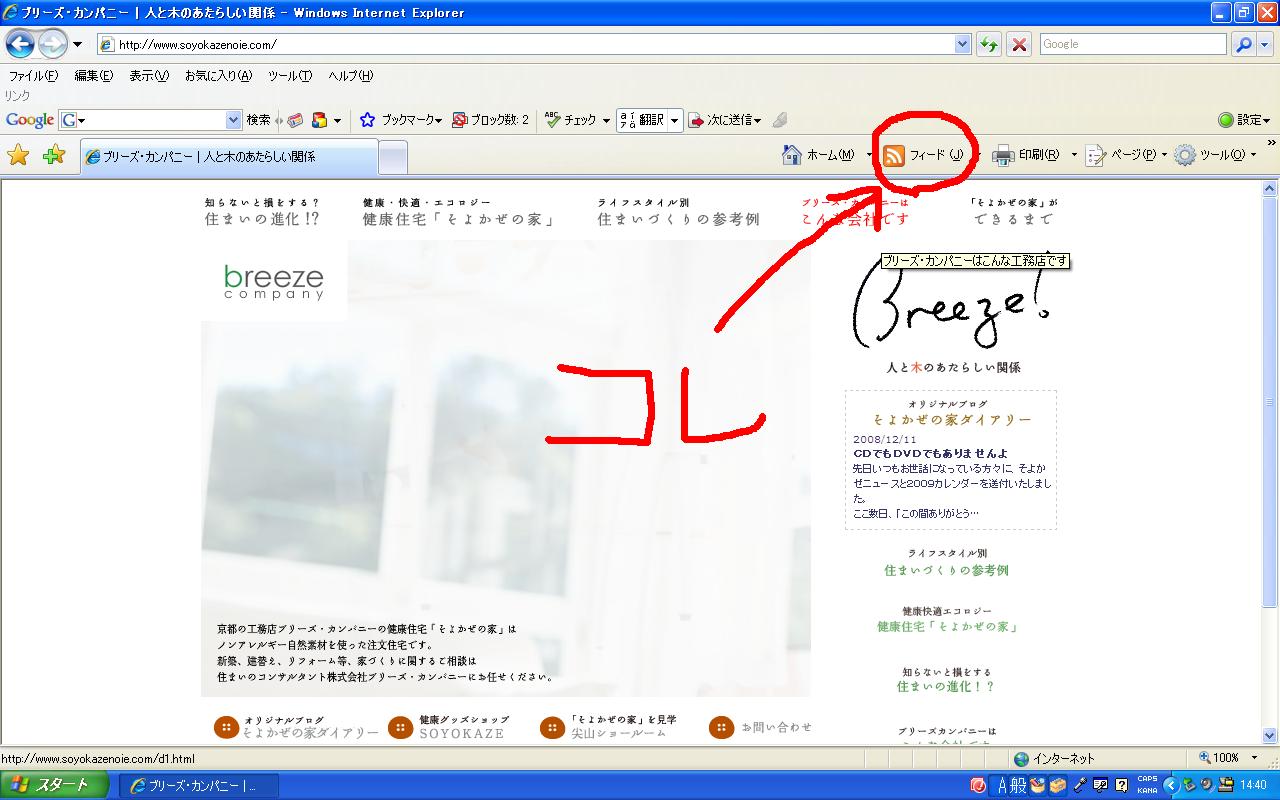Open the 表示(V) menu
1280x800 pixels.
click(148, 76)
